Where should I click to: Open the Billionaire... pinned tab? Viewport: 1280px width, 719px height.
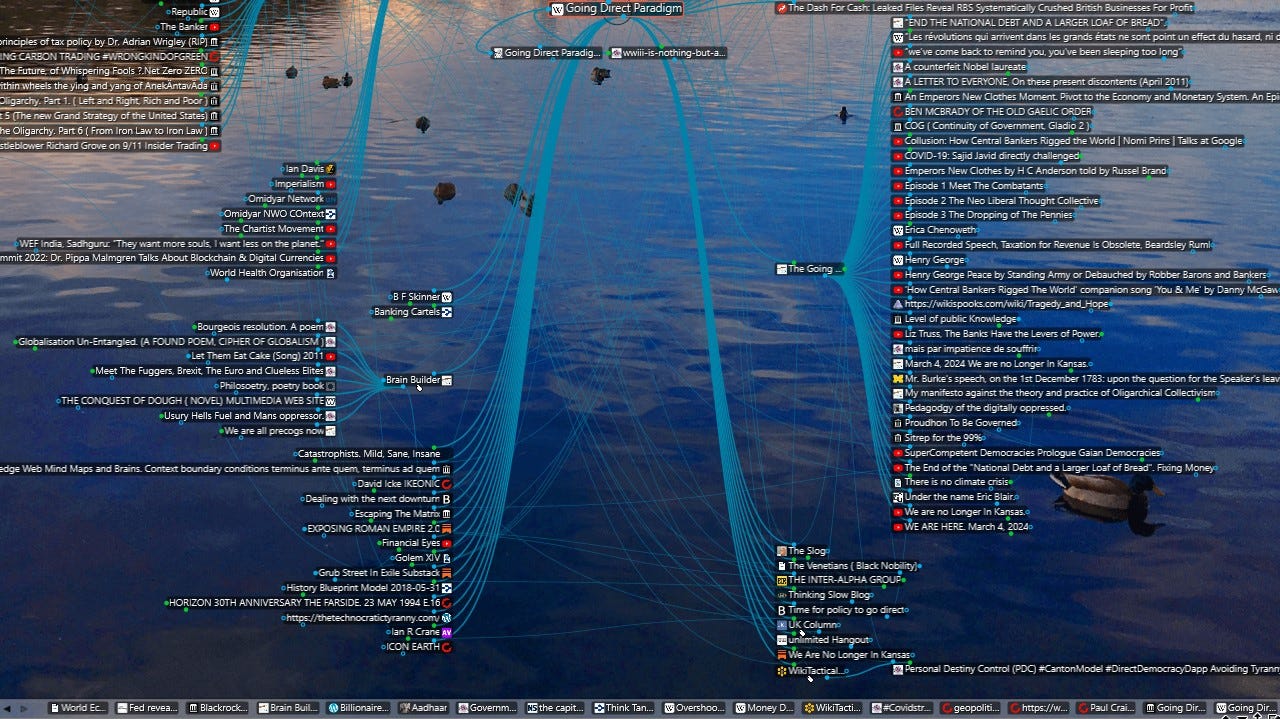pos(358,708)
